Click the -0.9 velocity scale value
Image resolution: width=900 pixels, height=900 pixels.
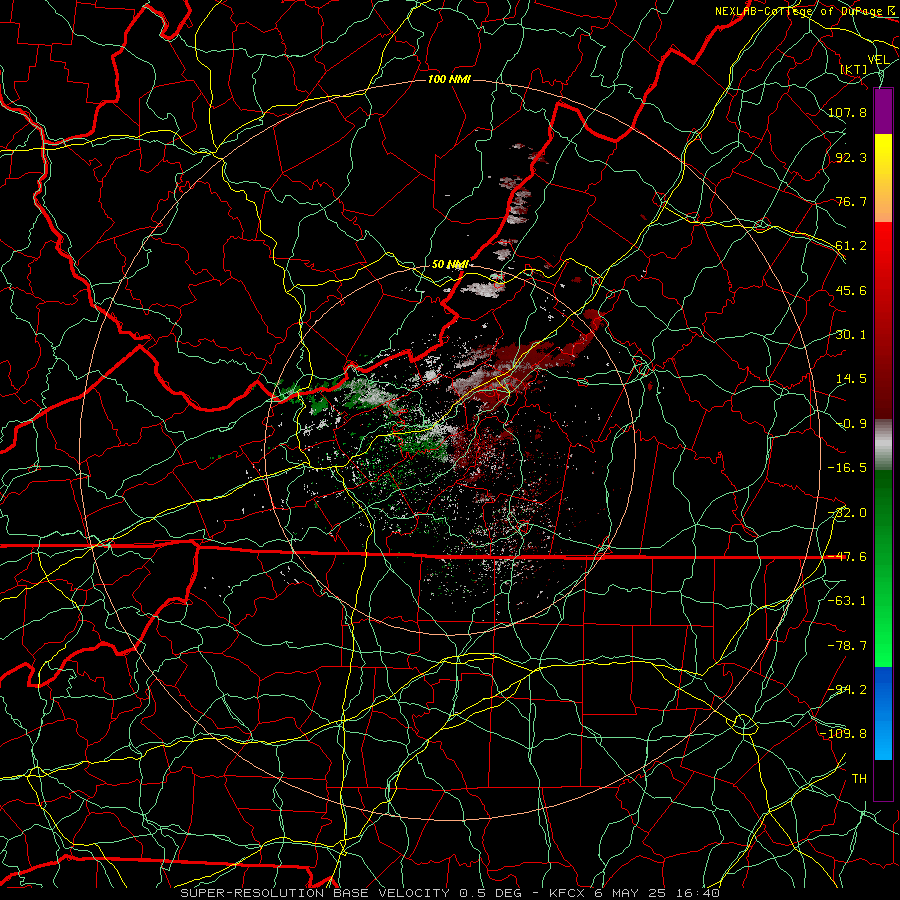coord(851,424)
